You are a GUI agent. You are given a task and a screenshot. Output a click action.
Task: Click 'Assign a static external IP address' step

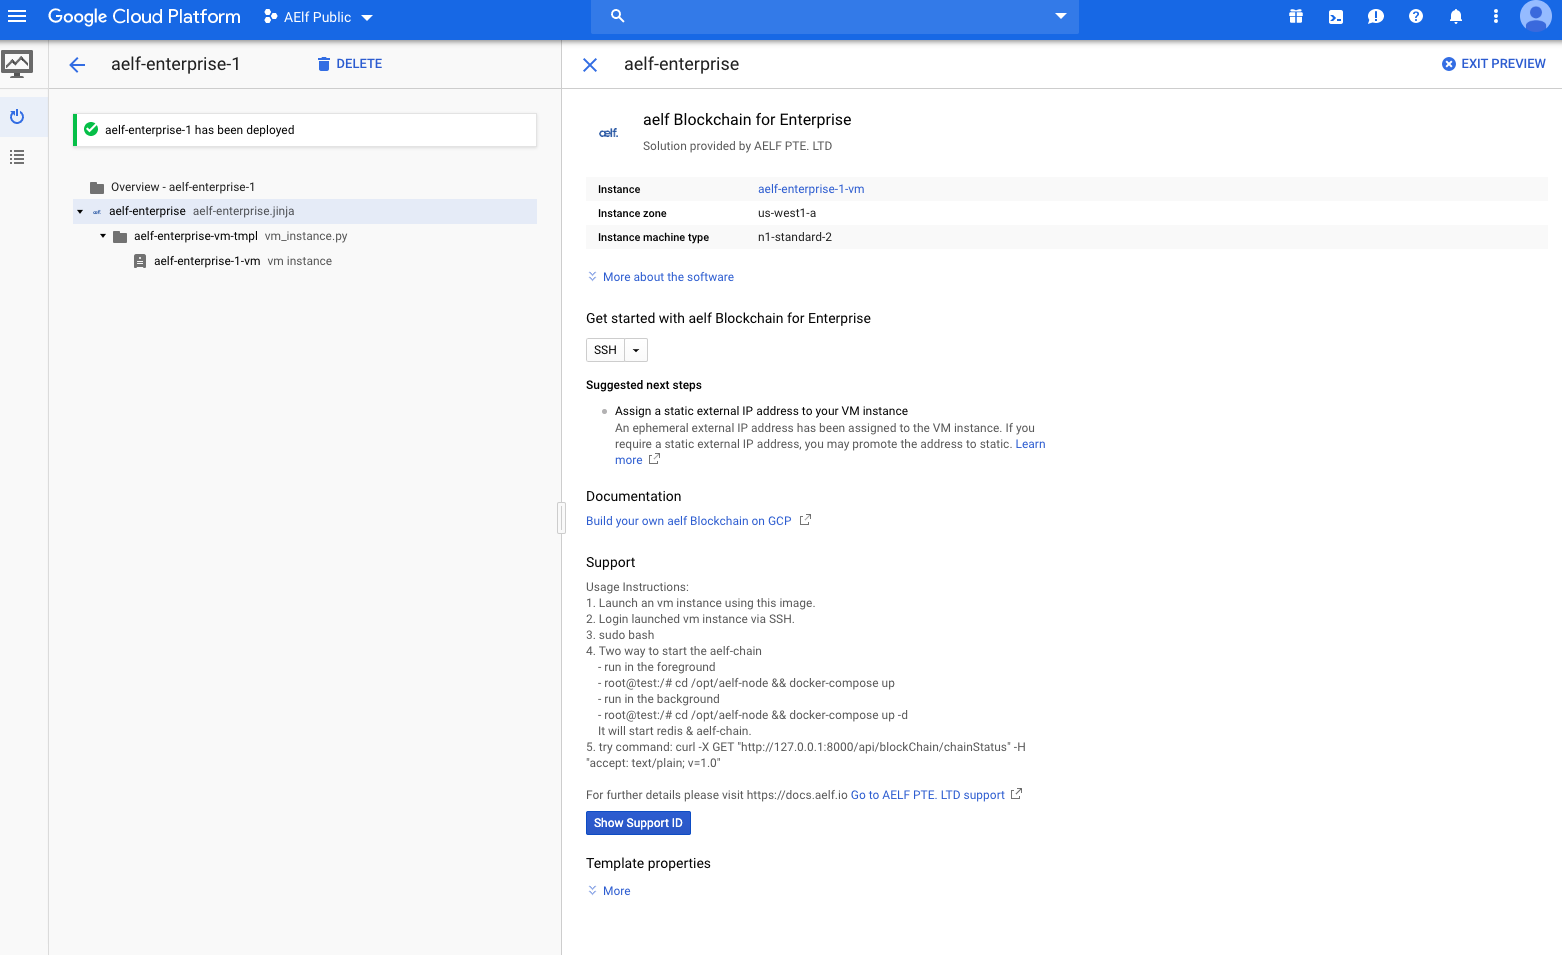[x=761, y=411]
